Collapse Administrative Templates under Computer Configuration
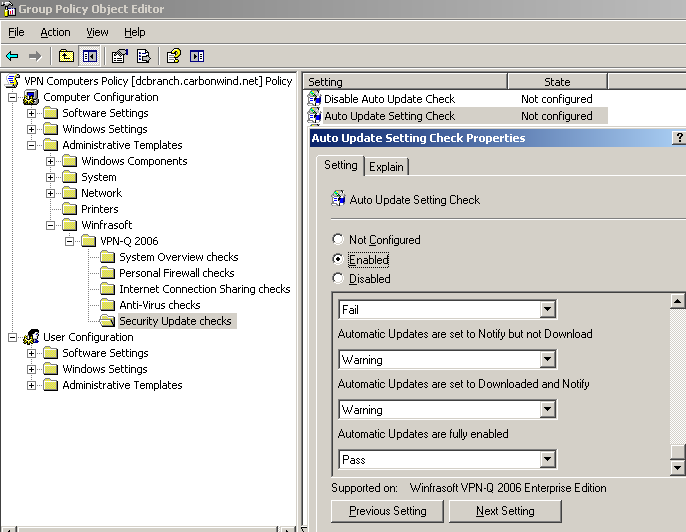Viewport: 686px width, 532px height. [x=32, y=145]
